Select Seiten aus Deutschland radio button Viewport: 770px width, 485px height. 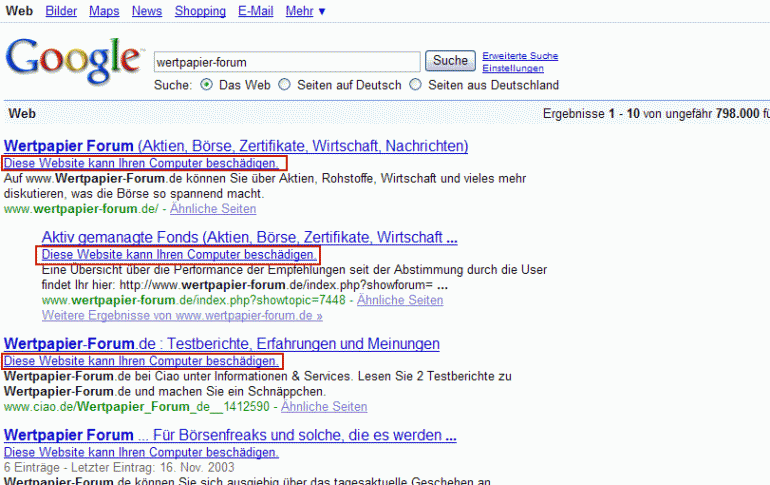pyautogui.click(x=415, y=84)
